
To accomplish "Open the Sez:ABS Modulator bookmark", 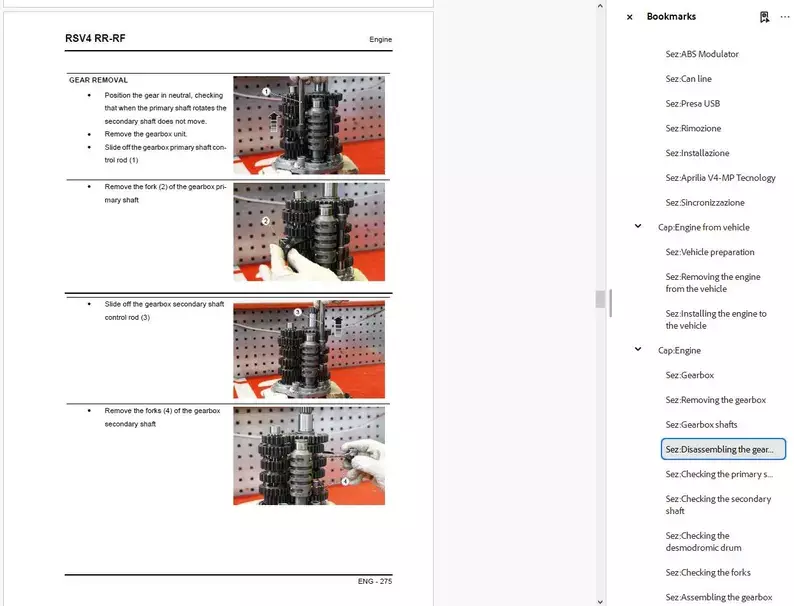I will 702,54.
